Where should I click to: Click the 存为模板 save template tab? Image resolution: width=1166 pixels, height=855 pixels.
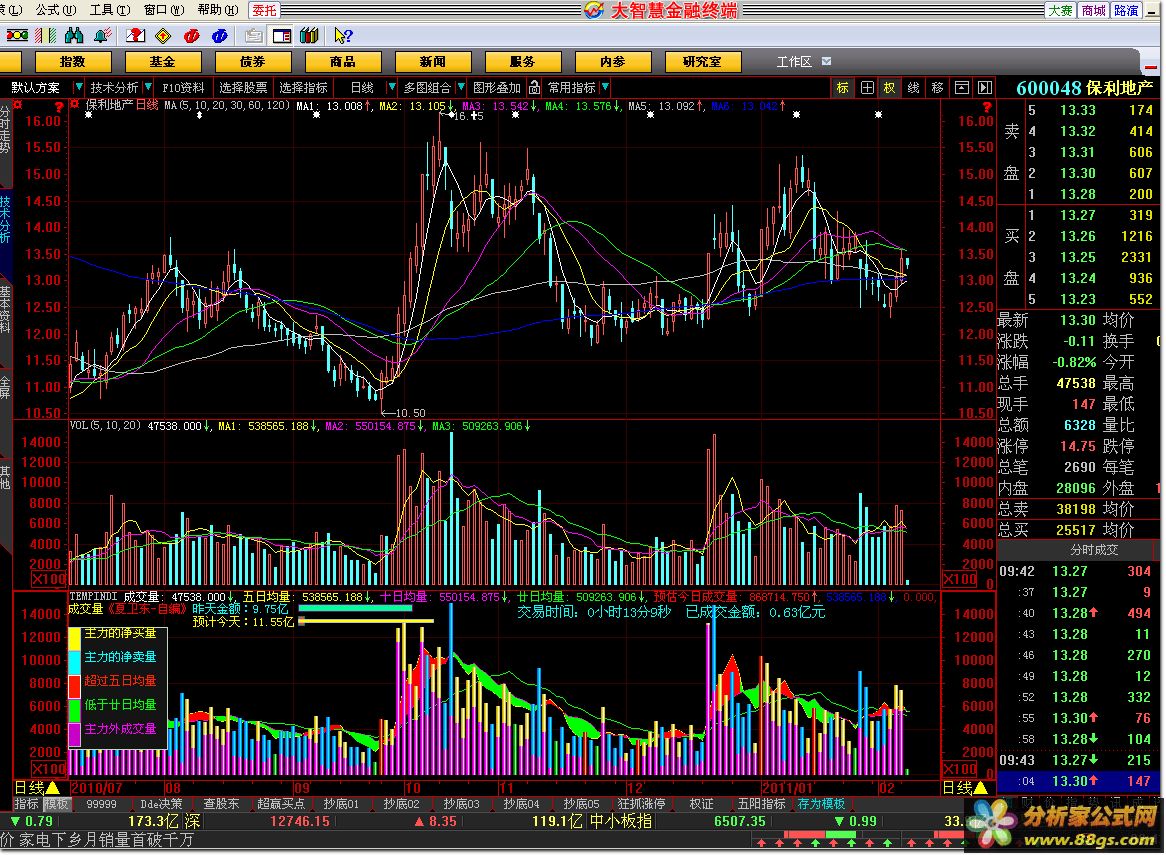coord(821,804)
